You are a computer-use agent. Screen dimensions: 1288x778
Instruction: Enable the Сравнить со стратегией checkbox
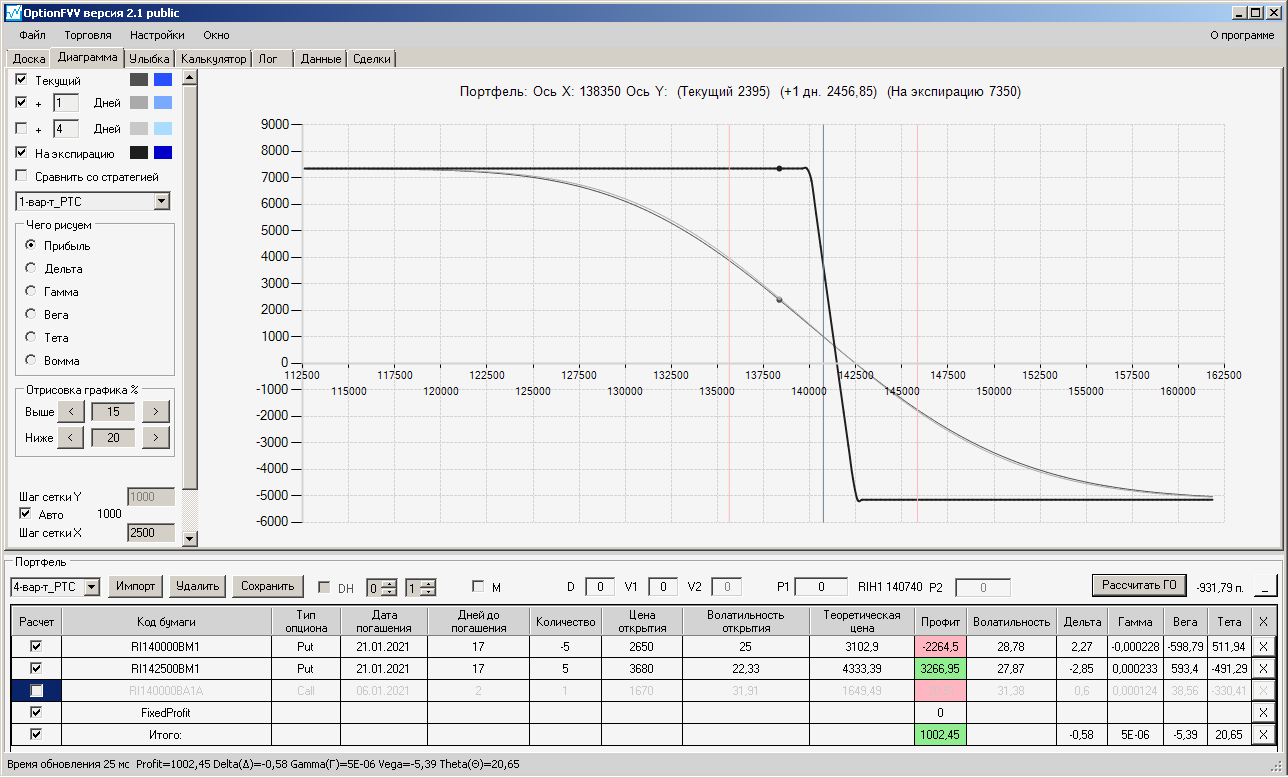tap(22, 177)
